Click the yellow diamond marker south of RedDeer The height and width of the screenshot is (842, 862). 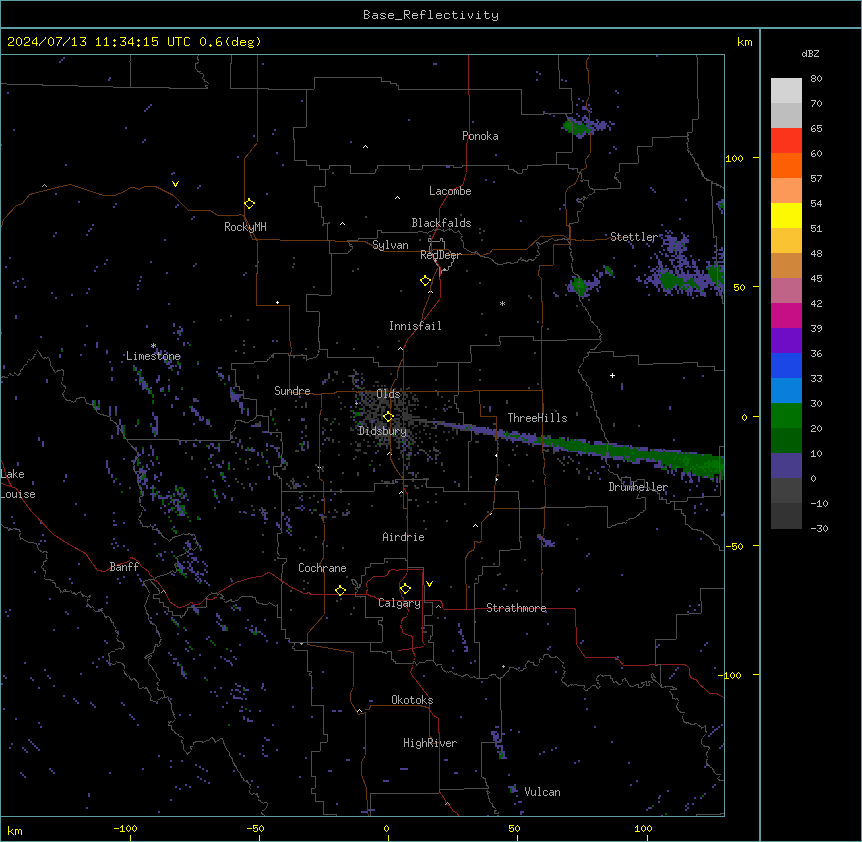pyautogui.click(x=426, y=281)
